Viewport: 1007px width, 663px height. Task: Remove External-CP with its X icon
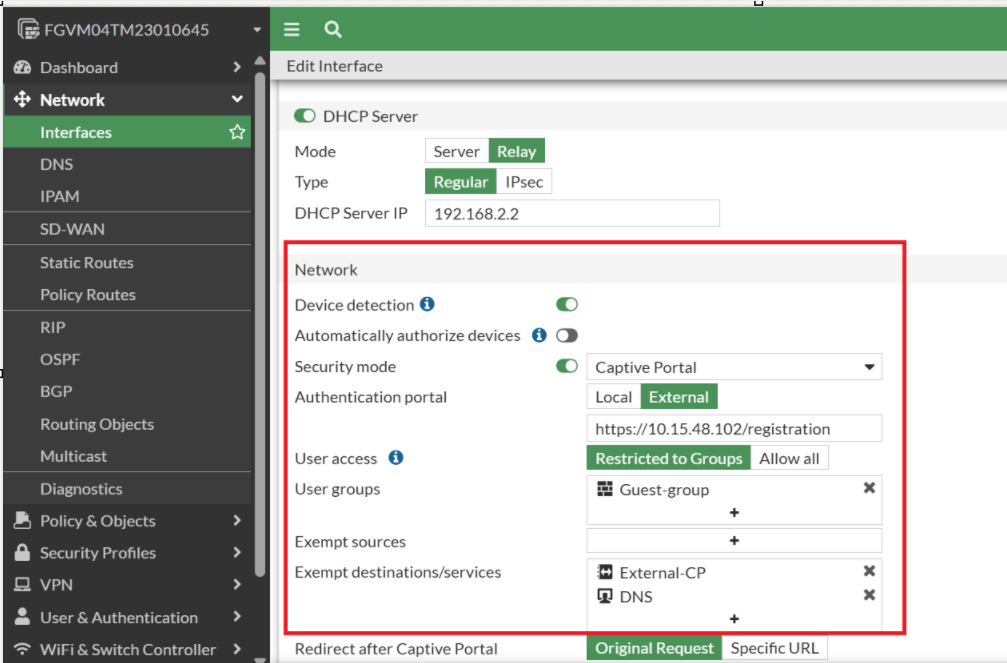click(869, 570)
